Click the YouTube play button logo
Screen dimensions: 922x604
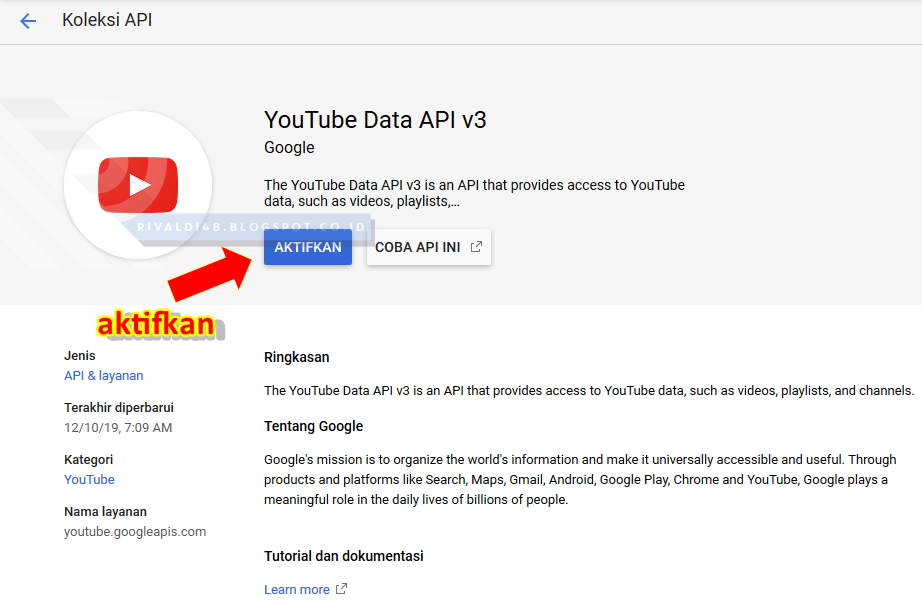coord(140,184)
